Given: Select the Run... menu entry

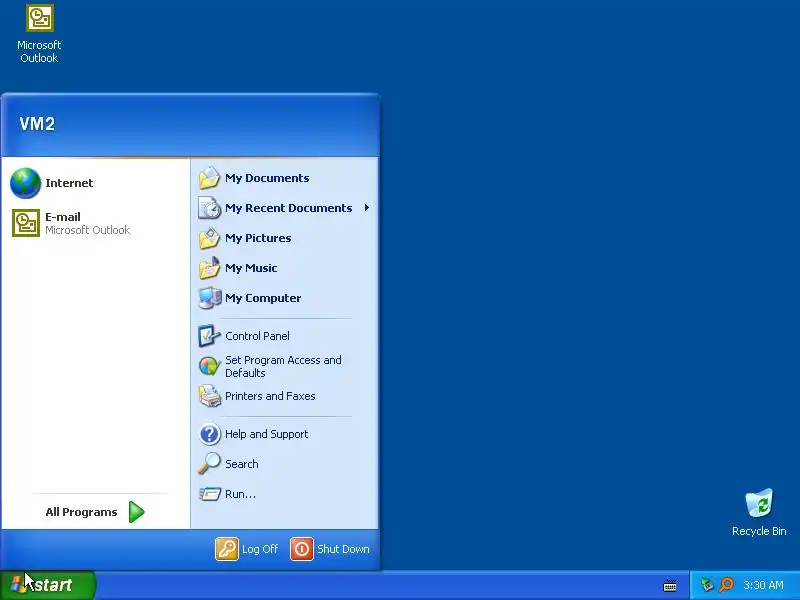Looking at the screenshot, I should [x=286, y=494].
